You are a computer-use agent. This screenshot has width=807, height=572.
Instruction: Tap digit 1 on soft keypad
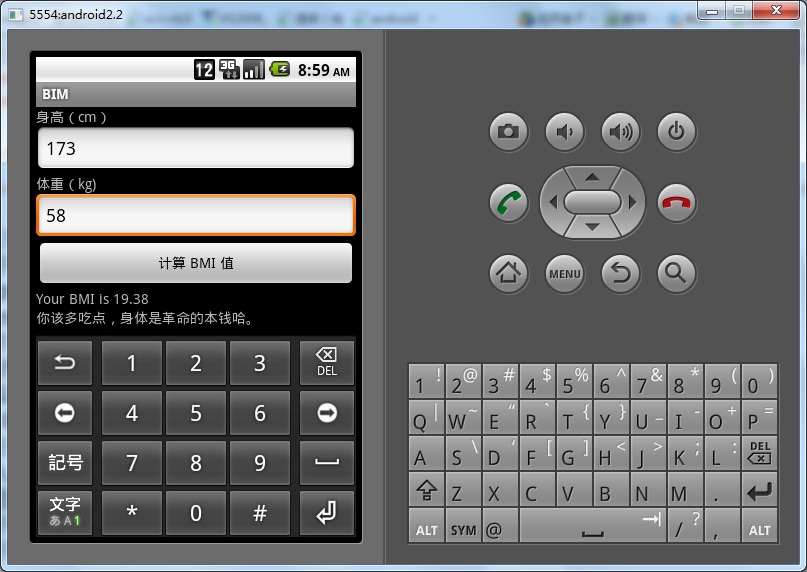click(x=132, y=363)
